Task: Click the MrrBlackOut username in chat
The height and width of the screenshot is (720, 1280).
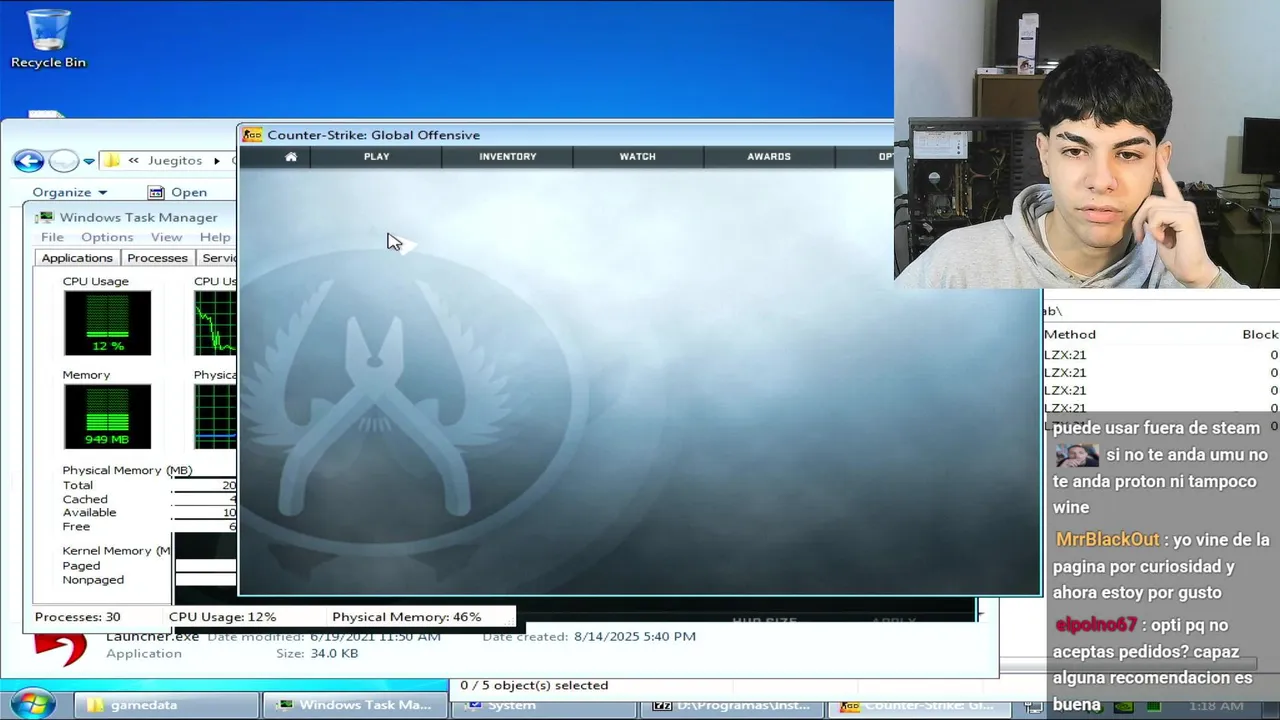Action: coord(1108,540)
